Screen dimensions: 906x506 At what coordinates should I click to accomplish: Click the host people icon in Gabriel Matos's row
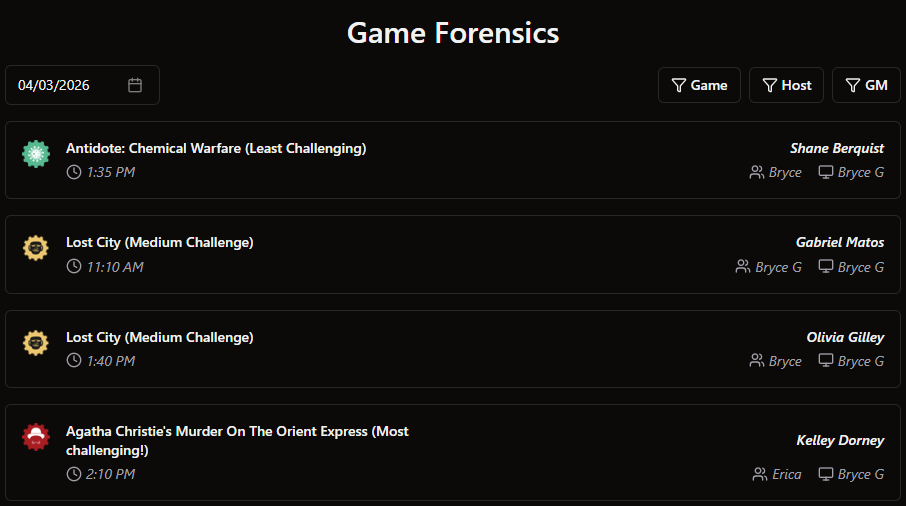[742, 267]
